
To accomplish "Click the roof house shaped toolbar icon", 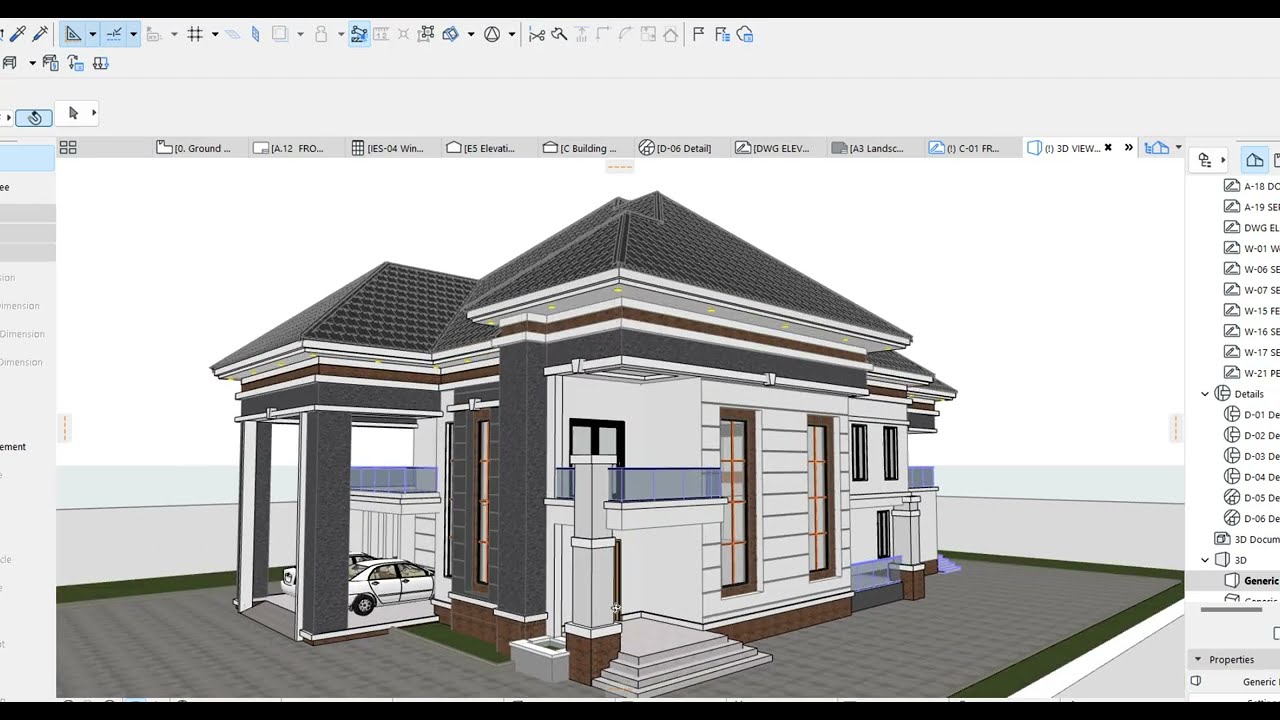I will click(670, 34).
